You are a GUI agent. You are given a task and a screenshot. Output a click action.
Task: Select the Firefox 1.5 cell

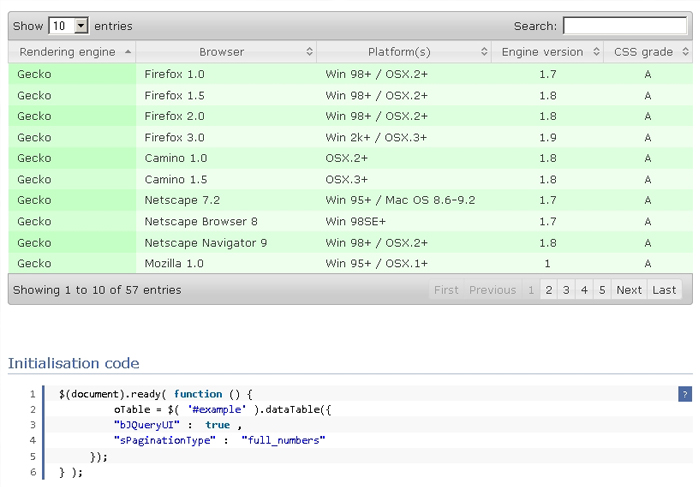(x=226, y=95)
